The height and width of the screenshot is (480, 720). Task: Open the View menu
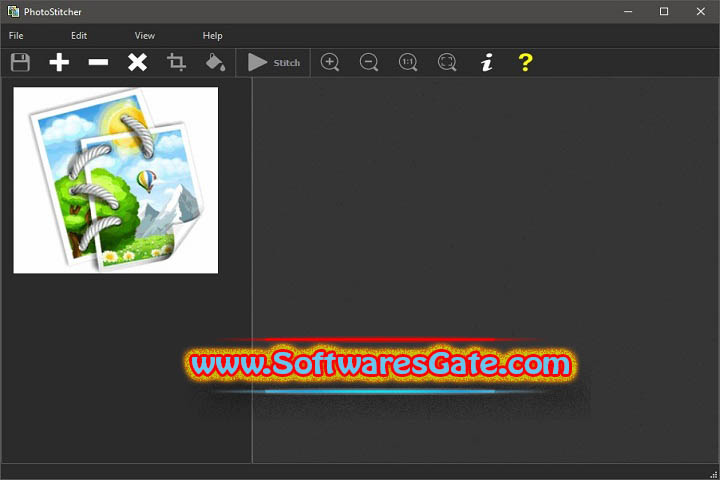click(145, 35)
